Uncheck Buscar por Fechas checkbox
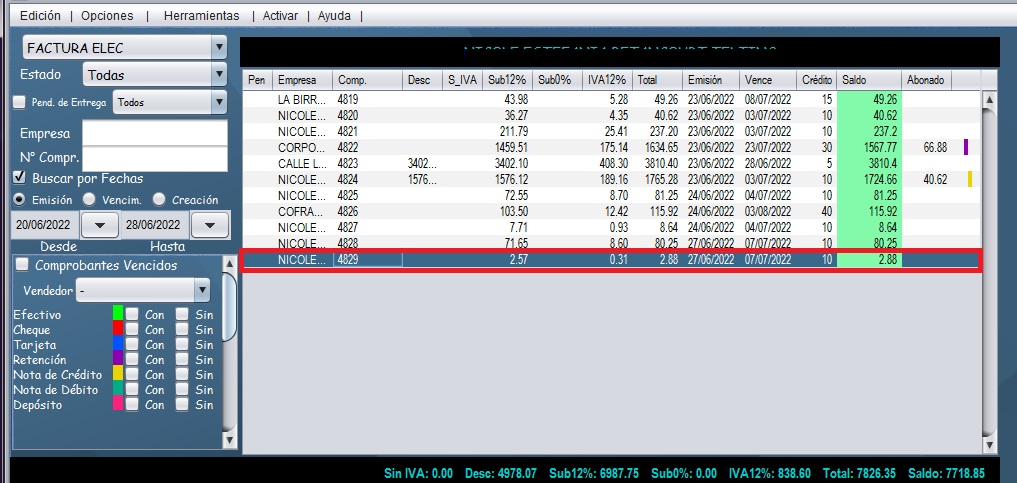1017x483 pixels. click(x=19, y=178)
